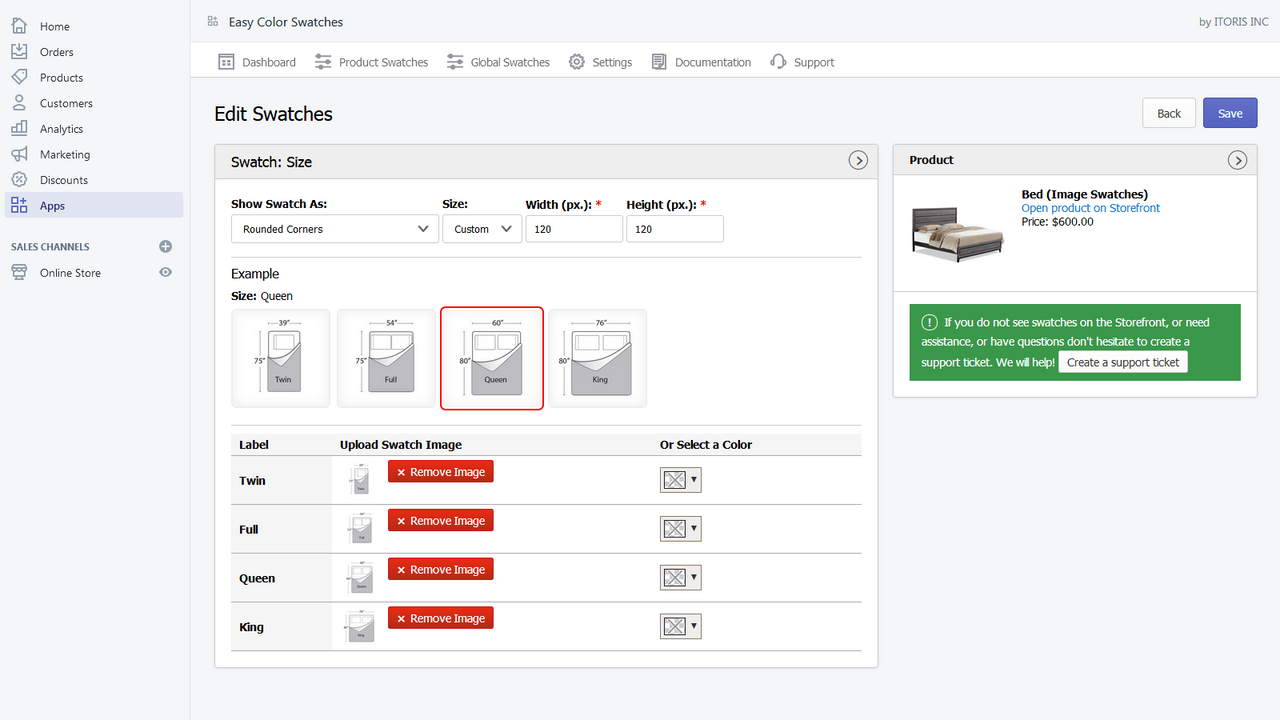Remove image for King swatch
This screenshot has height=720, width=1280.
[x=441, y=619]
